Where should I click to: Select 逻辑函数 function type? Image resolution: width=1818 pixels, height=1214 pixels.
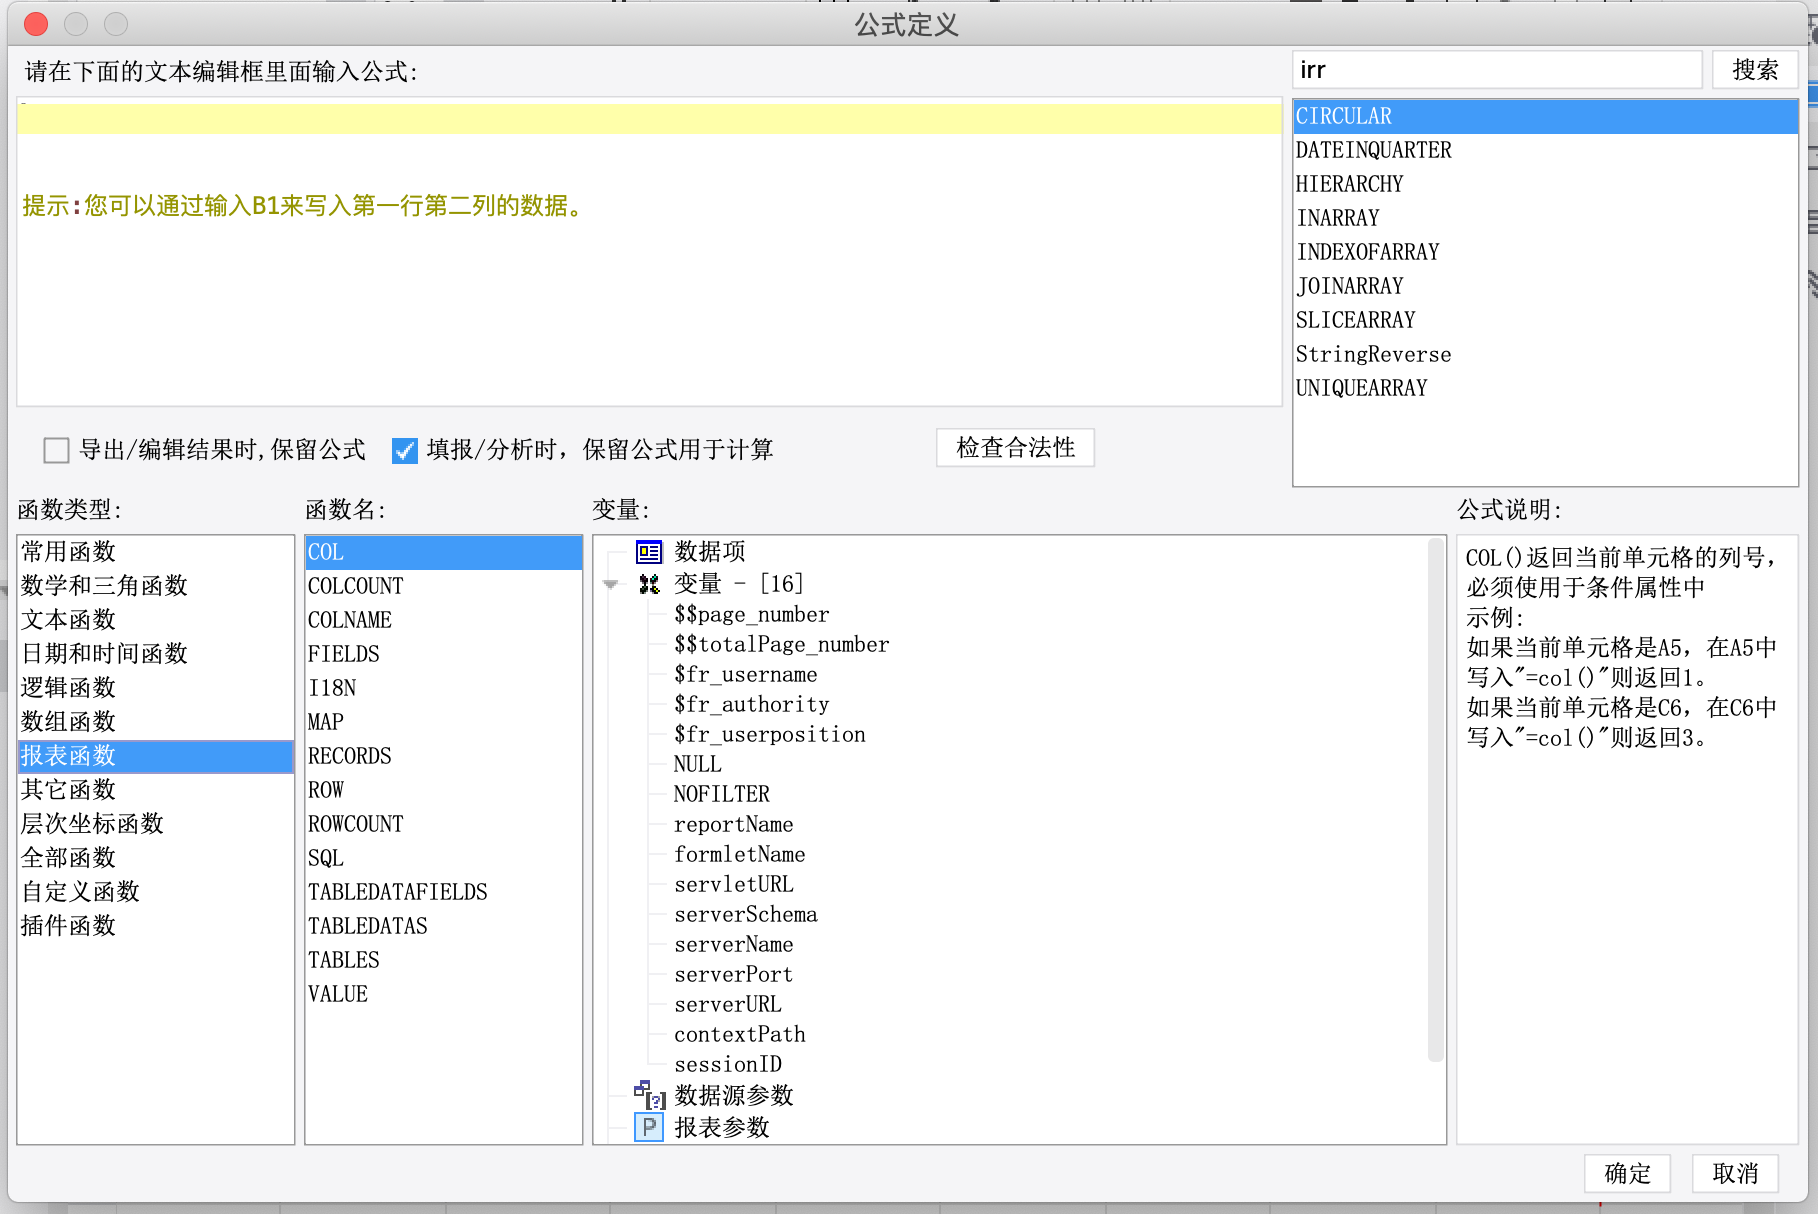point(156,688)
